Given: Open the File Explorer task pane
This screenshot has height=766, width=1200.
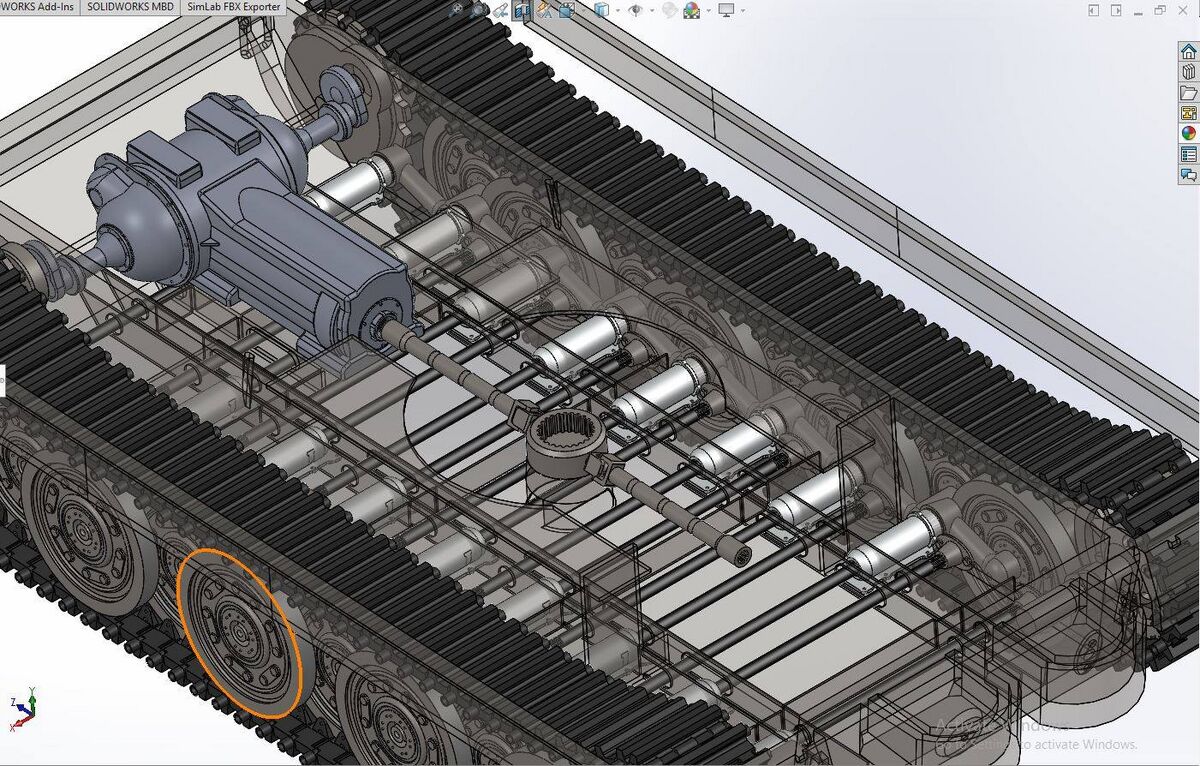Looking at the screenshot, I should [1188, 93].
